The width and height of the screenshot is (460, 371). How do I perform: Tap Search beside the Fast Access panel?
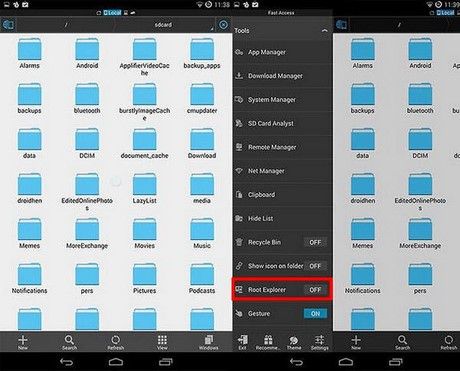point(403,342)
